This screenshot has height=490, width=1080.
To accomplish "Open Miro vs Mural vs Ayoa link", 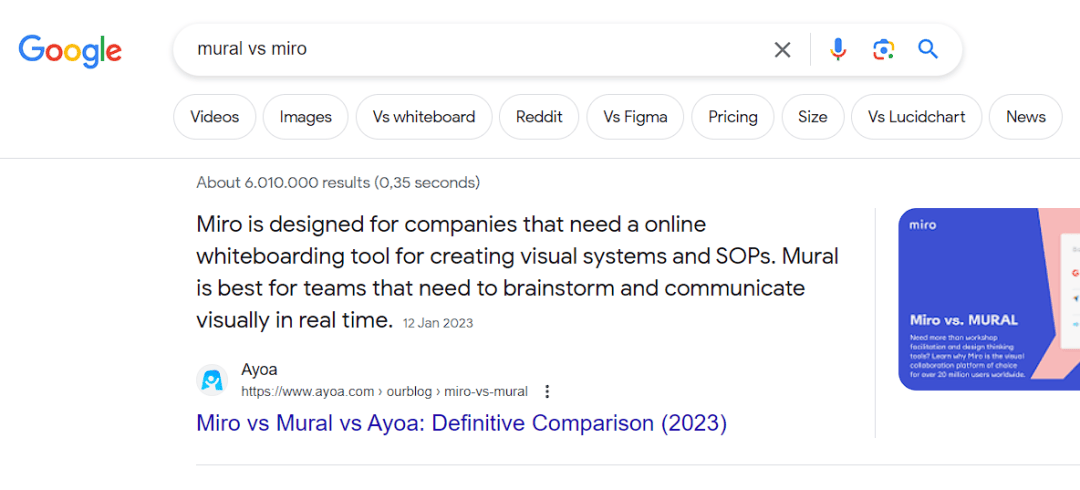I will tap(461, 422).
